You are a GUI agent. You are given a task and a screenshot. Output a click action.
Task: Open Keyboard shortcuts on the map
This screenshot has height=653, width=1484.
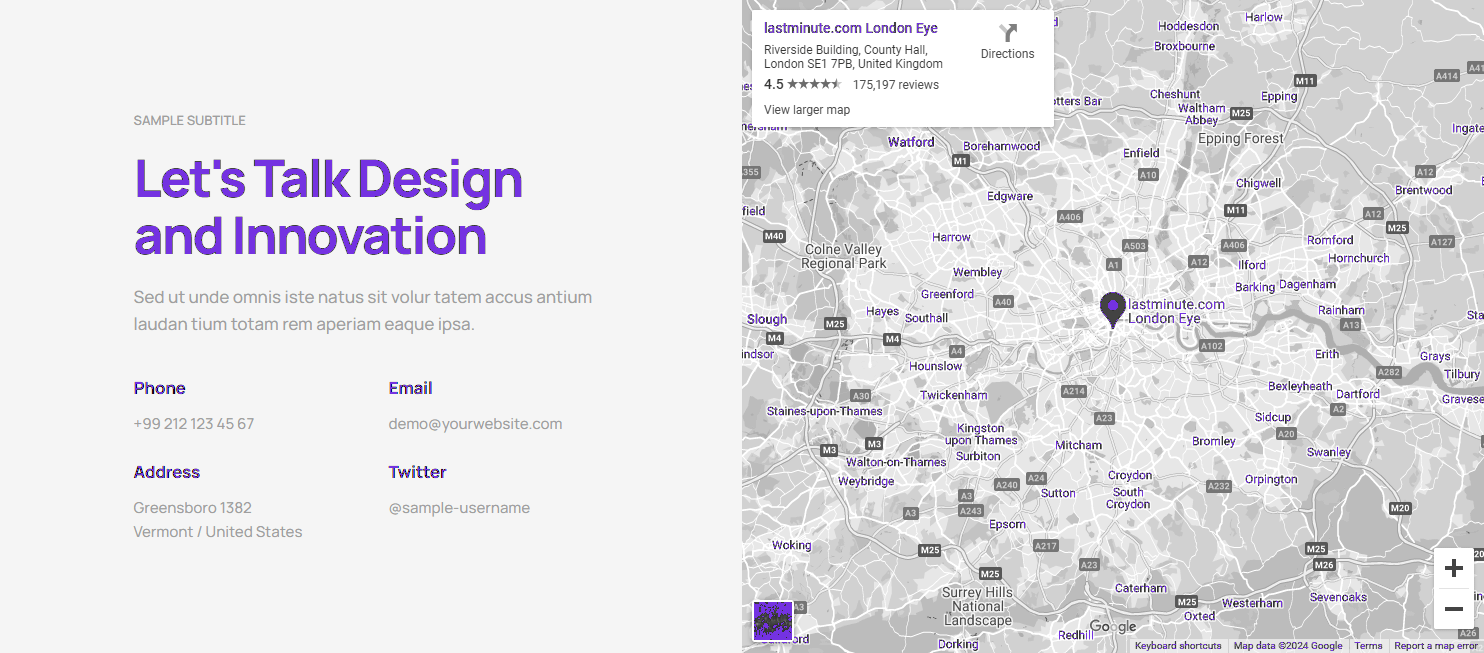pyautogui.click(x=1178, y=646)
